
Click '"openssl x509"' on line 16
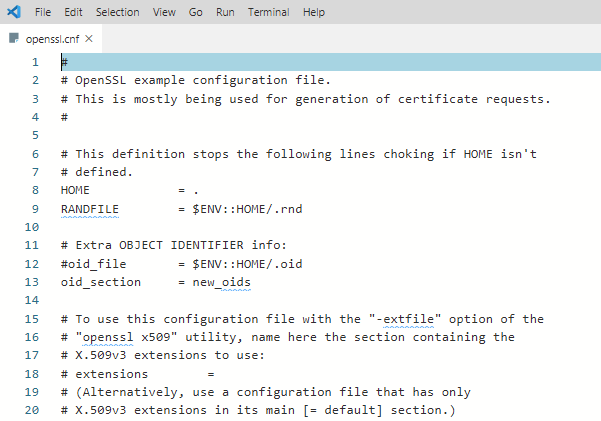[x=126, y=337]
